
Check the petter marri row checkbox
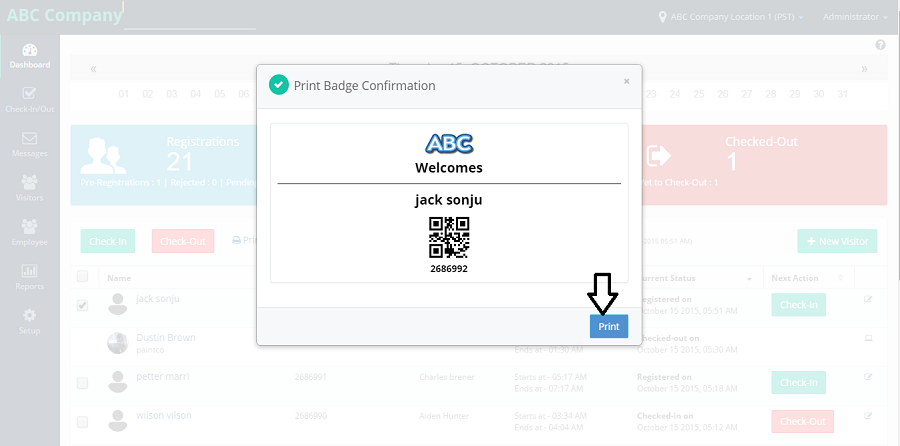tap(83, 383)
